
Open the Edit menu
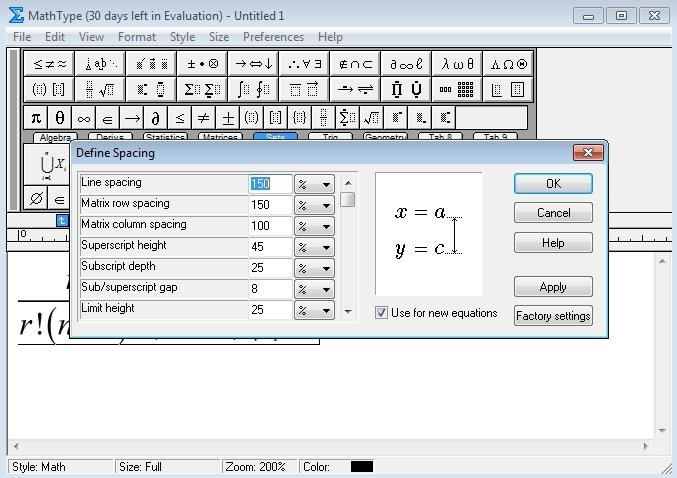pyautogui.click(x=55, y=37)
